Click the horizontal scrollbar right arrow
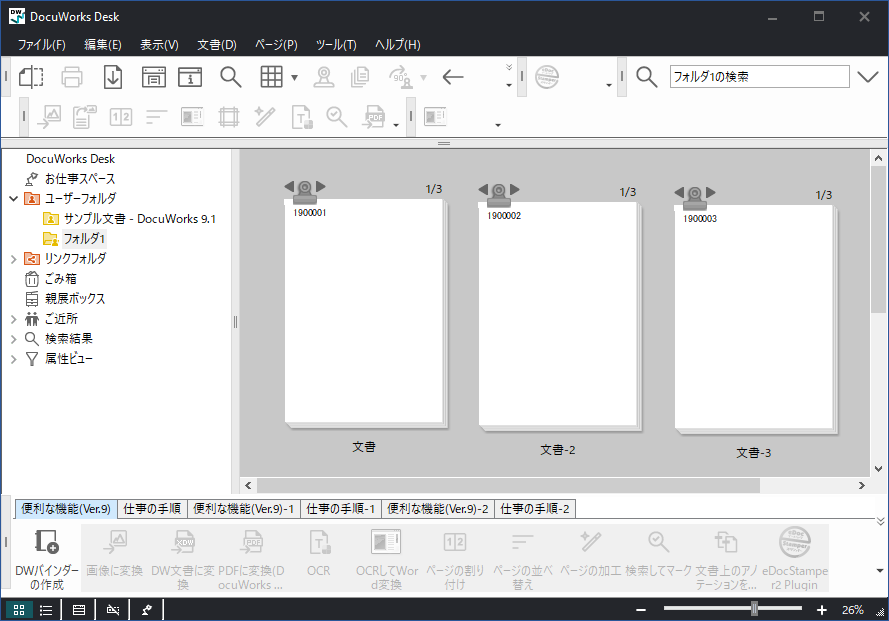 click(x=862, y=485)
